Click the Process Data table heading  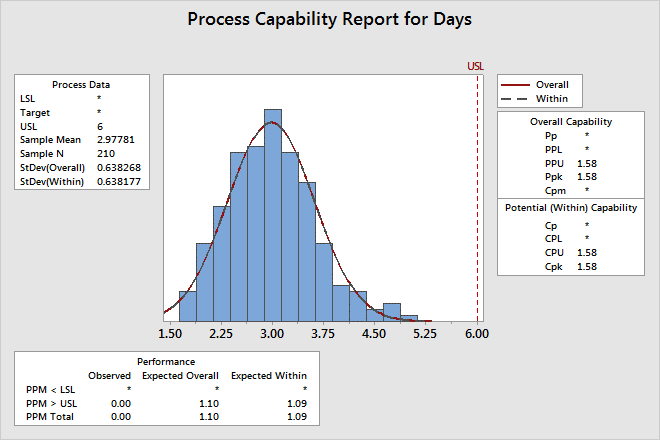(81, 85)
